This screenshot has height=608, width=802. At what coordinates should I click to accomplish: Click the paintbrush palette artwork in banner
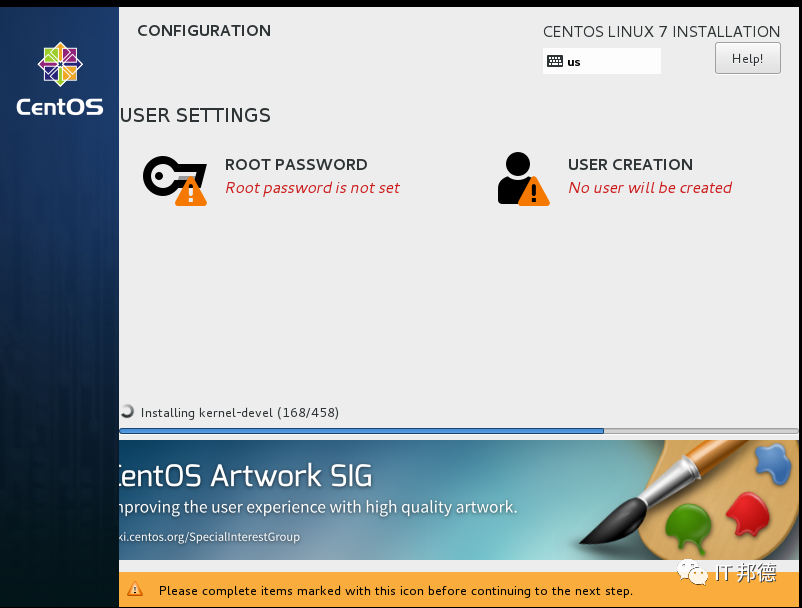tap(688, 500)
